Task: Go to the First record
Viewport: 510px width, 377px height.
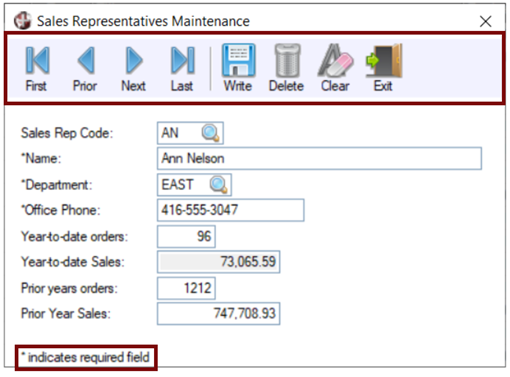Action: click(37, 69)
